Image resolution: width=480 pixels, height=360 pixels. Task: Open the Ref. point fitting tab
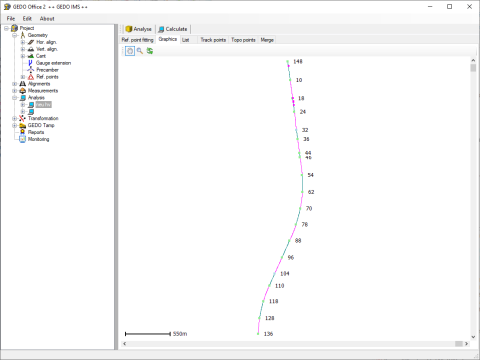pyautogui.click(x=137, y=40)
